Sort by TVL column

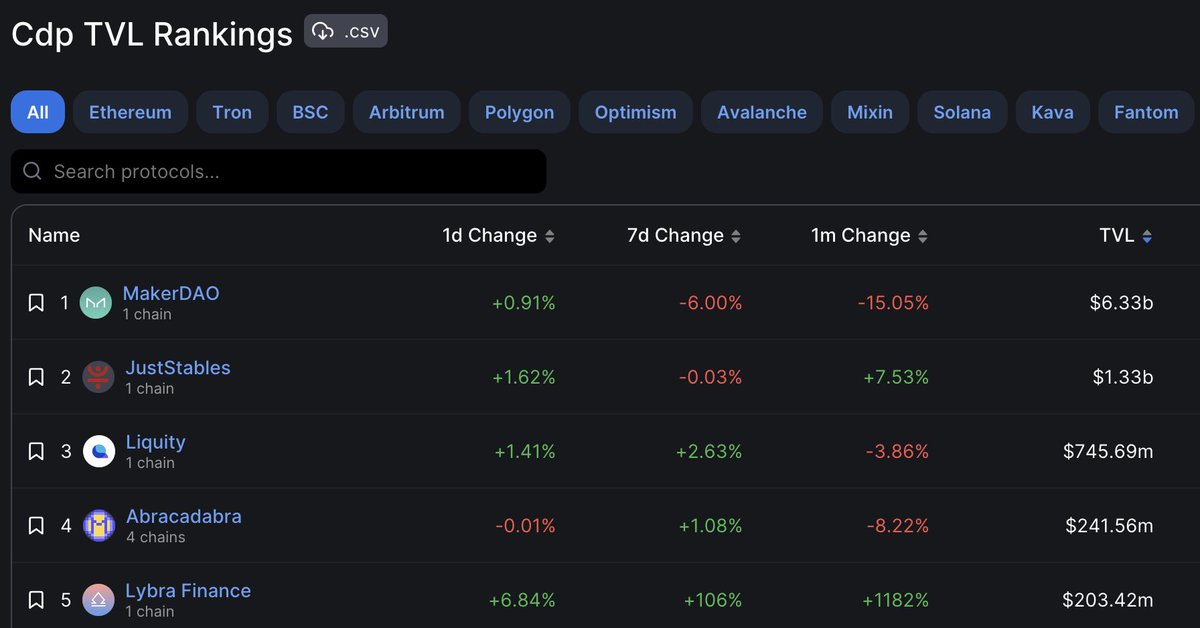pyautogui.click(x=1126, y=236)
